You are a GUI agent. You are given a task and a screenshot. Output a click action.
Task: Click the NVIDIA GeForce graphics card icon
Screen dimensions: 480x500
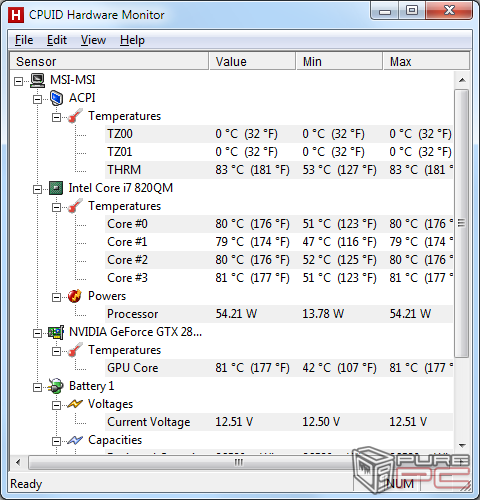pos(56,332)
